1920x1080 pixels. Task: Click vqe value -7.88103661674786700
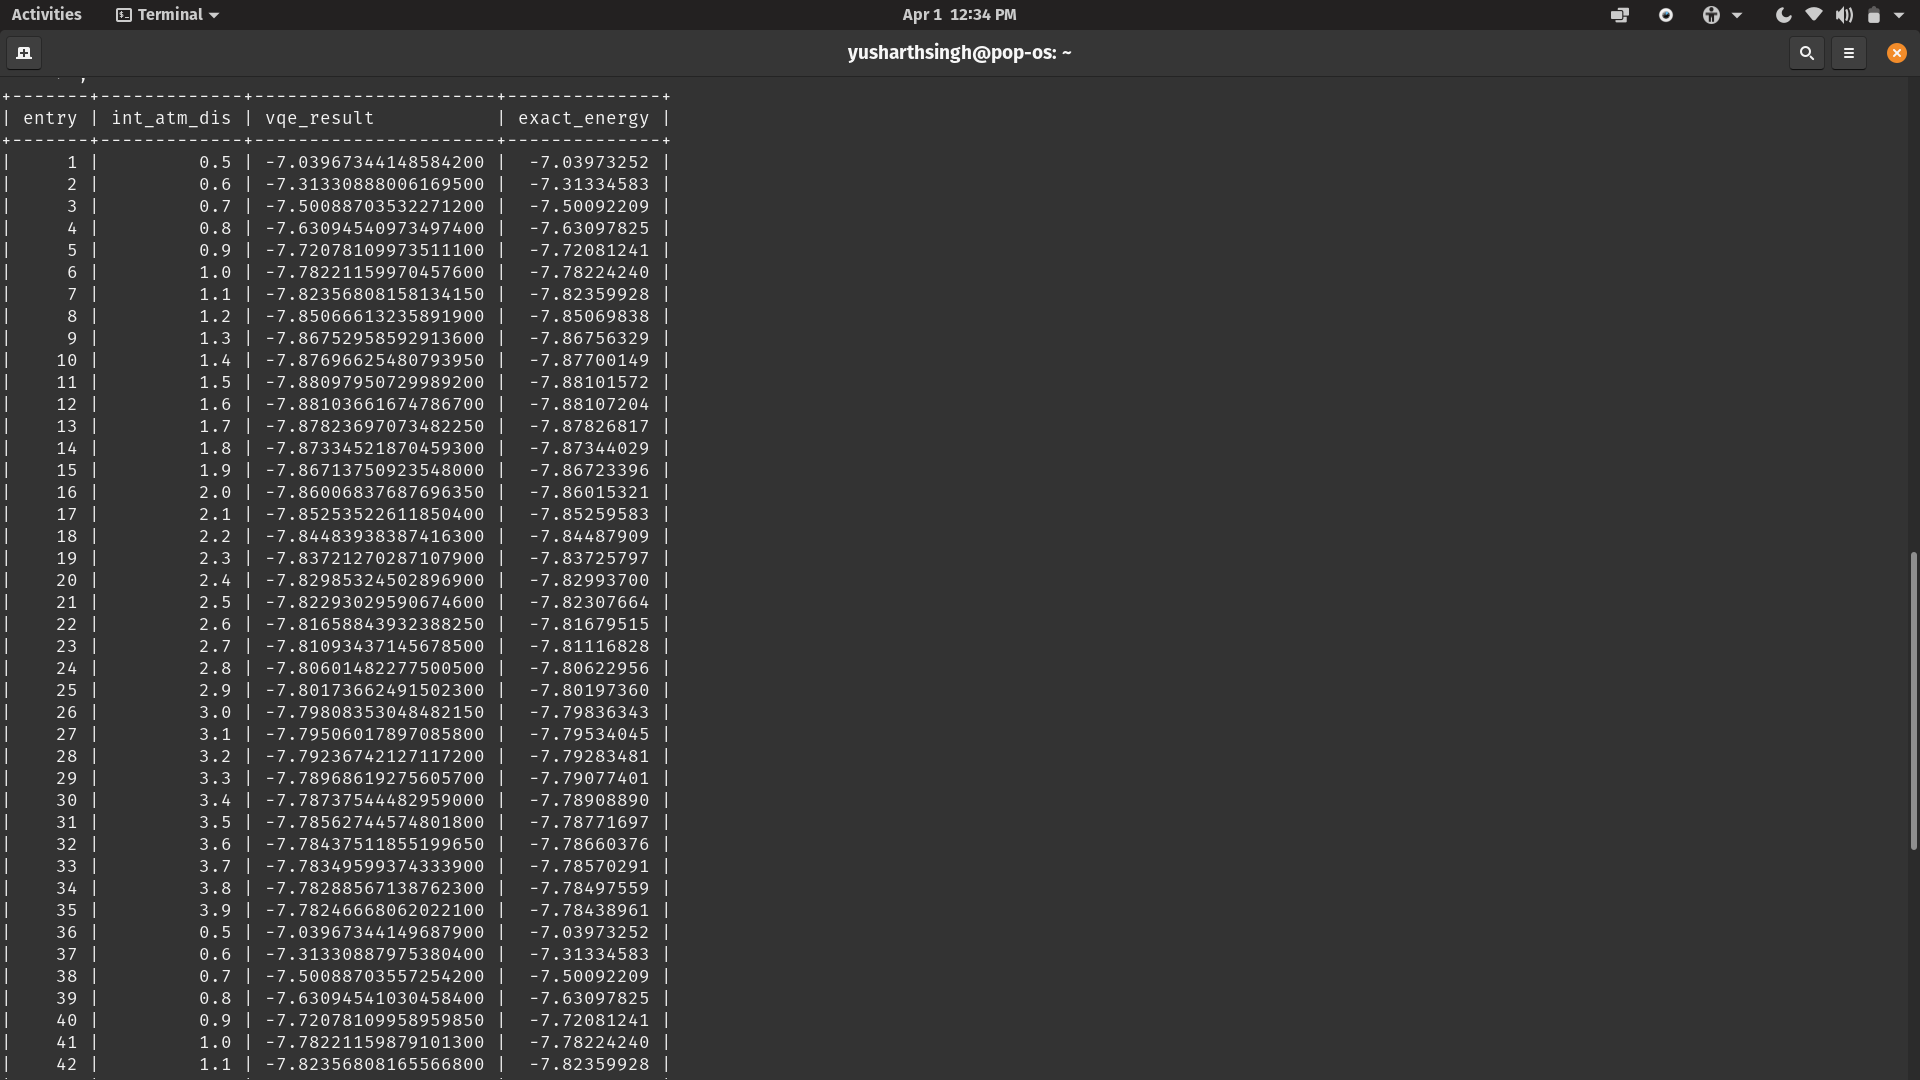click(x=375, y=404)
